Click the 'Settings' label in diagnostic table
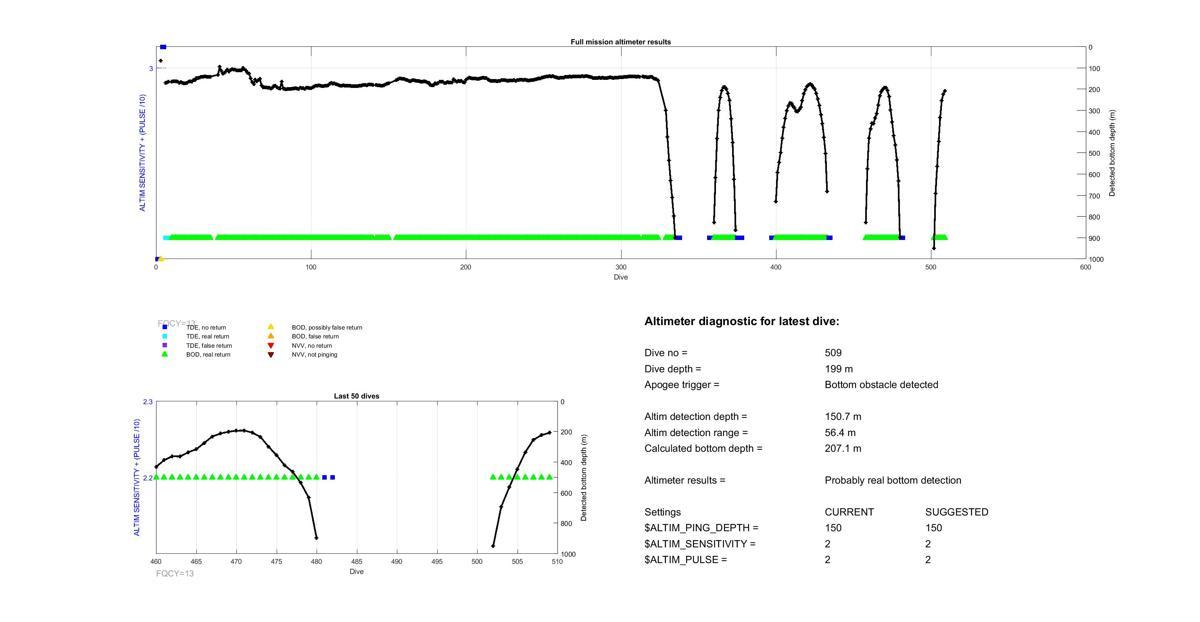1200x622 pixels. pos(663,512)
